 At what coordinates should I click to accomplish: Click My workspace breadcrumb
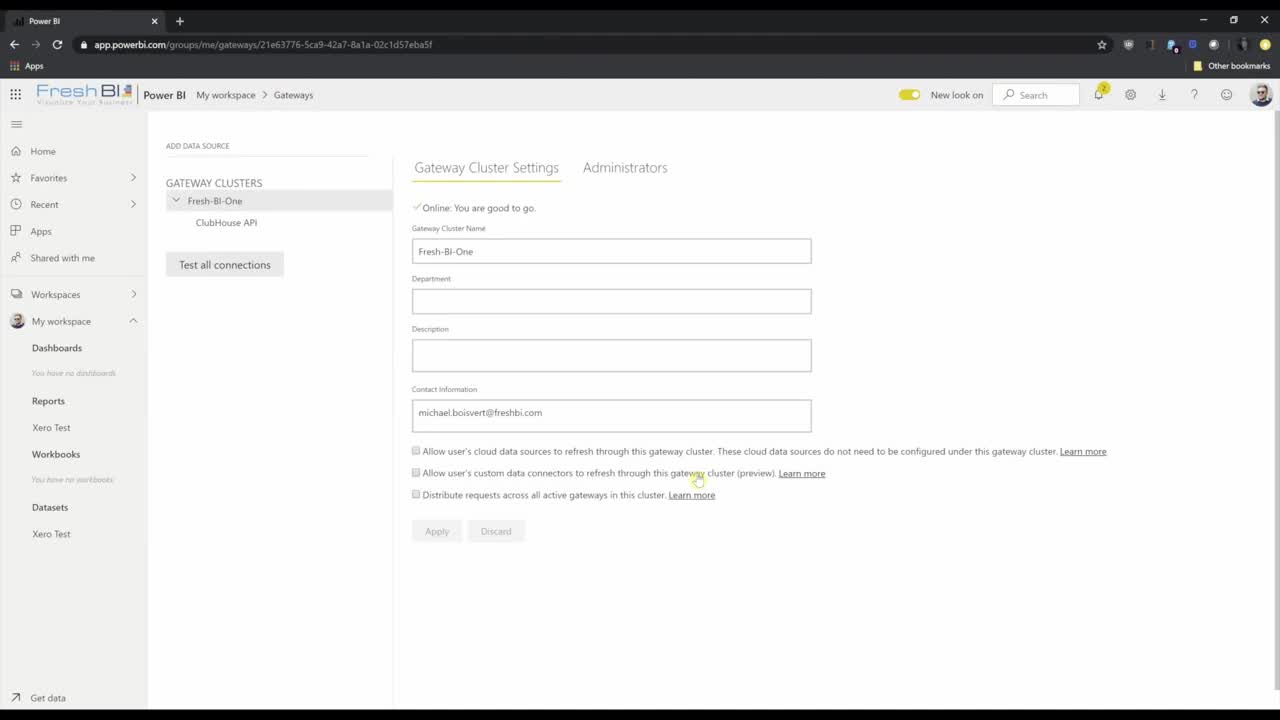(226, 95)
